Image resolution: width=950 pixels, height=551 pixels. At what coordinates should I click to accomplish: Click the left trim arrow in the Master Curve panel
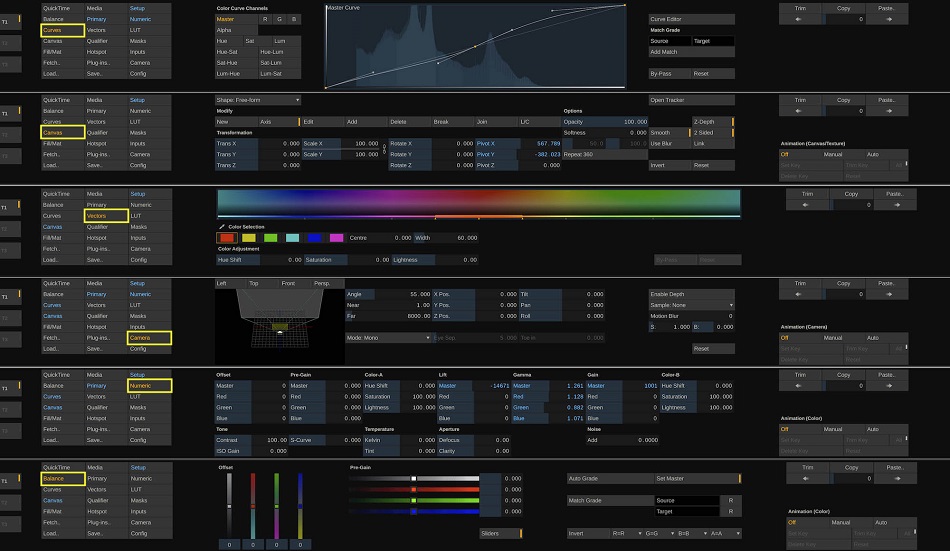(800, 19)
